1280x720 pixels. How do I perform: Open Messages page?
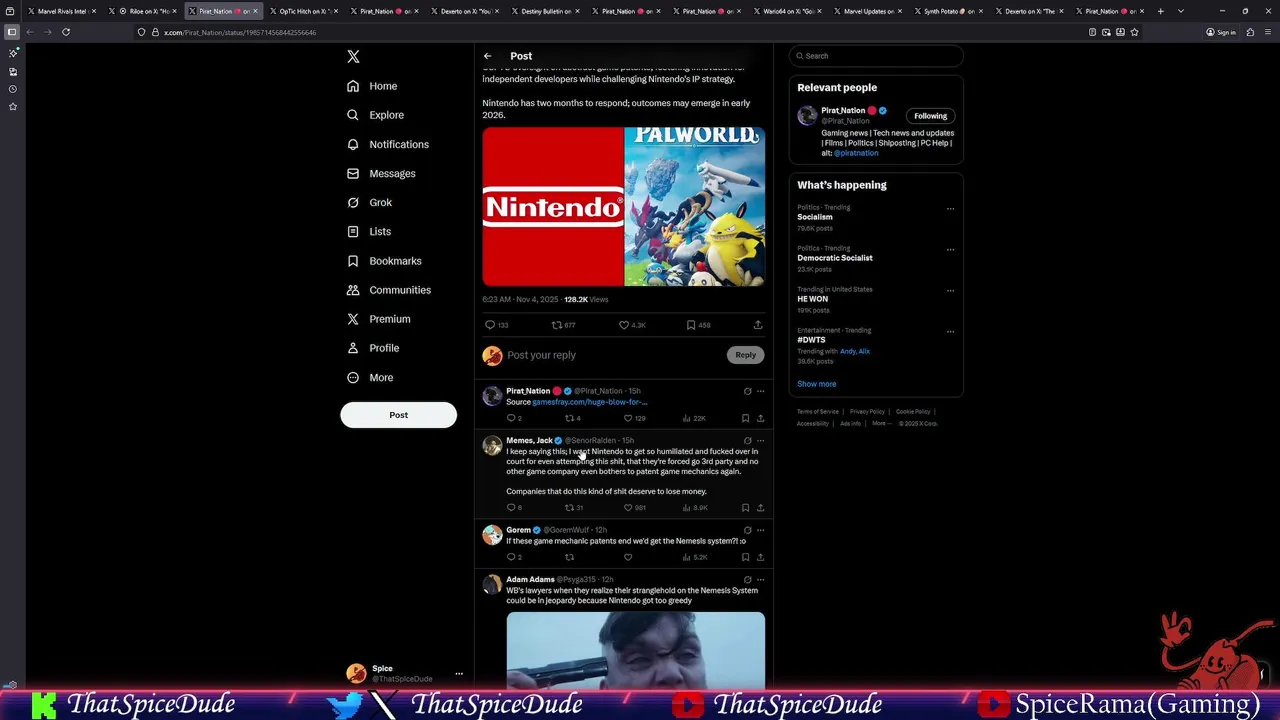(x=381, y=173)
